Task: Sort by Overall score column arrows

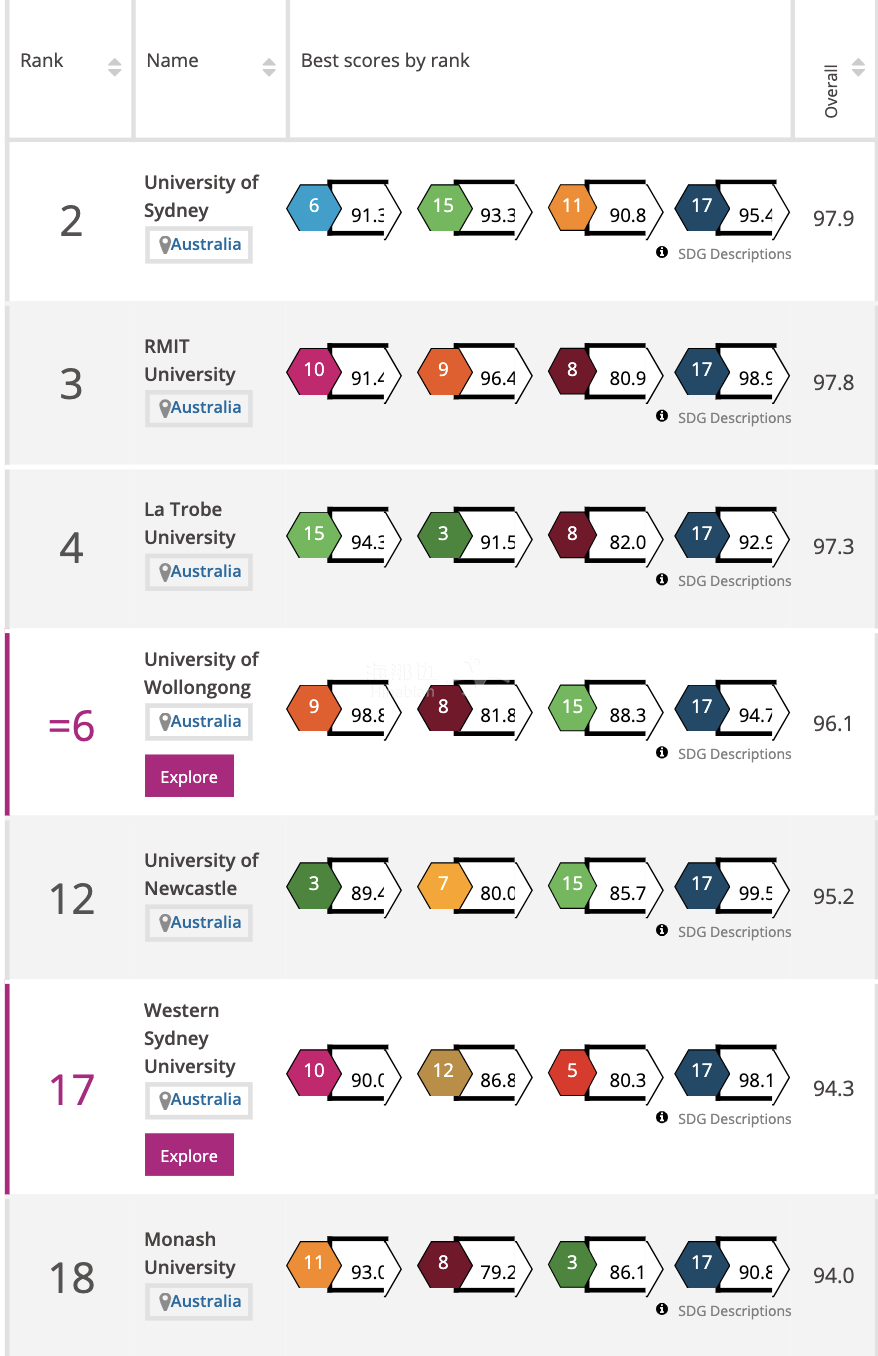Action: 858,67
